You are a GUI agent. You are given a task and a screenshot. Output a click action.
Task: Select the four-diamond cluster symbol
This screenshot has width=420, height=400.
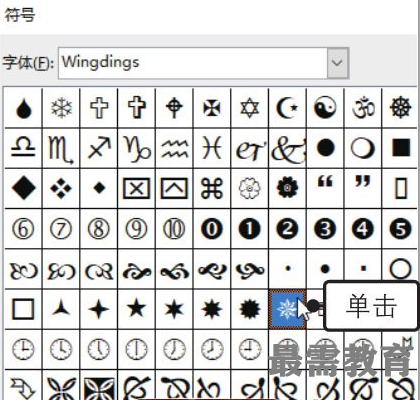61,188
